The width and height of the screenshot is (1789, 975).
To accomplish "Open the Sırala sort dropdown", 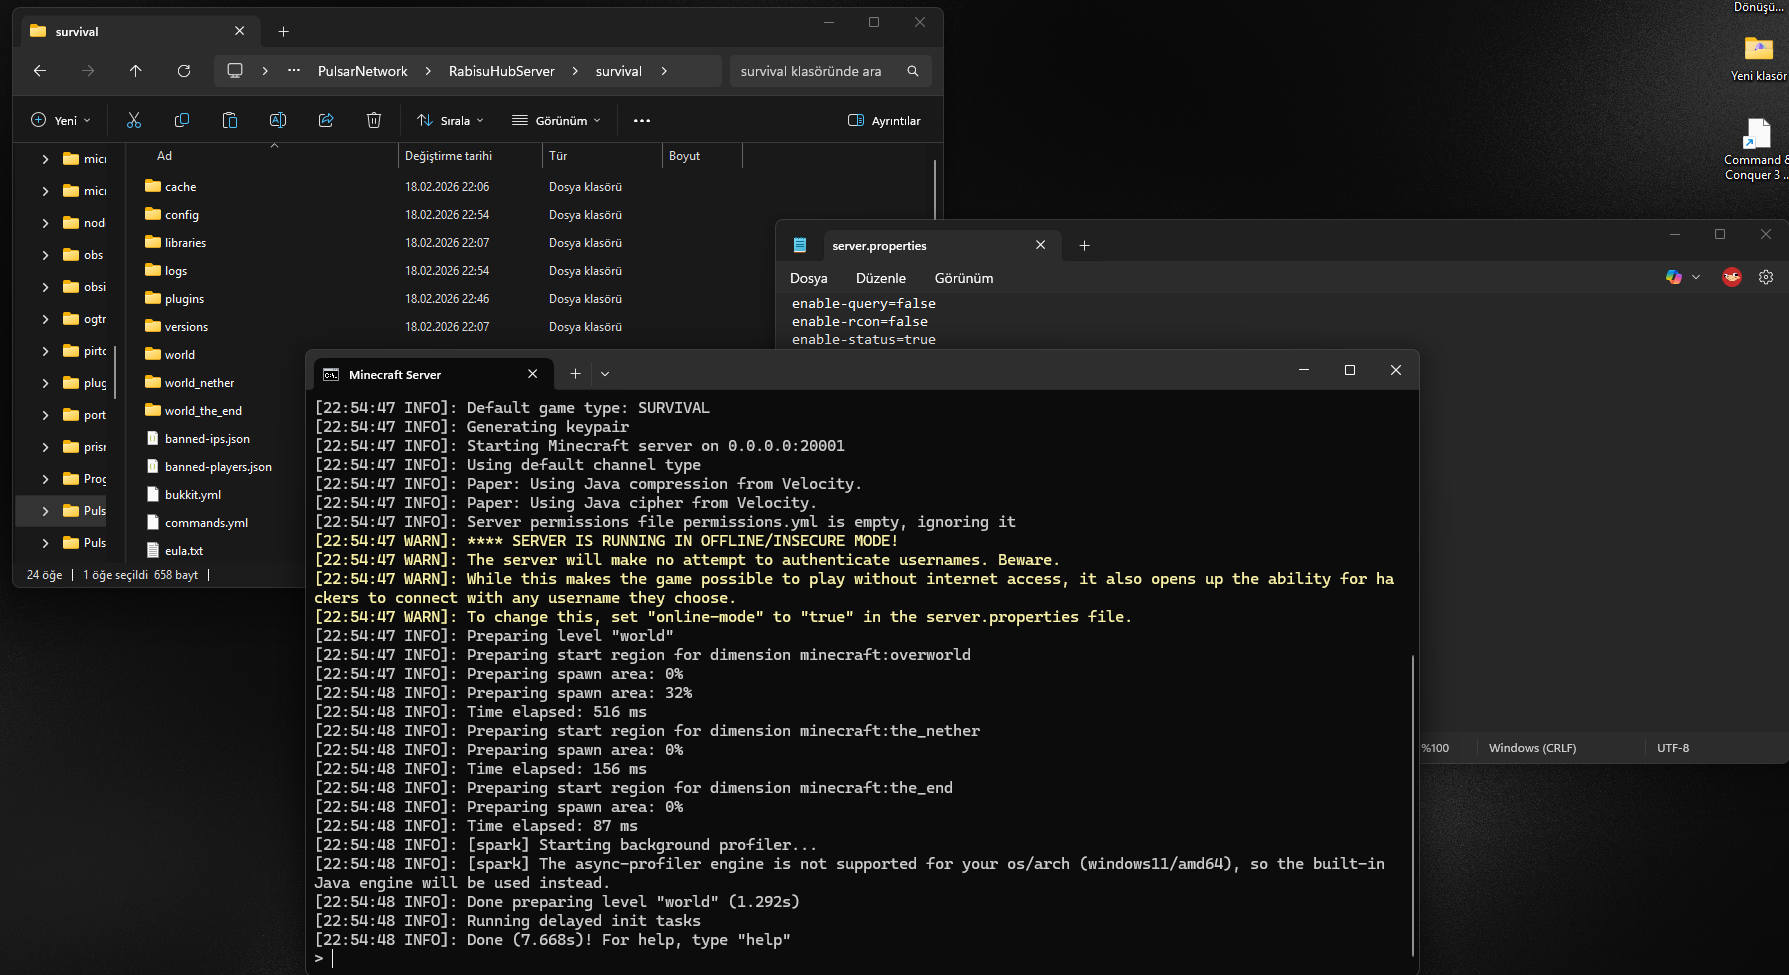I will tap(450, 121).
